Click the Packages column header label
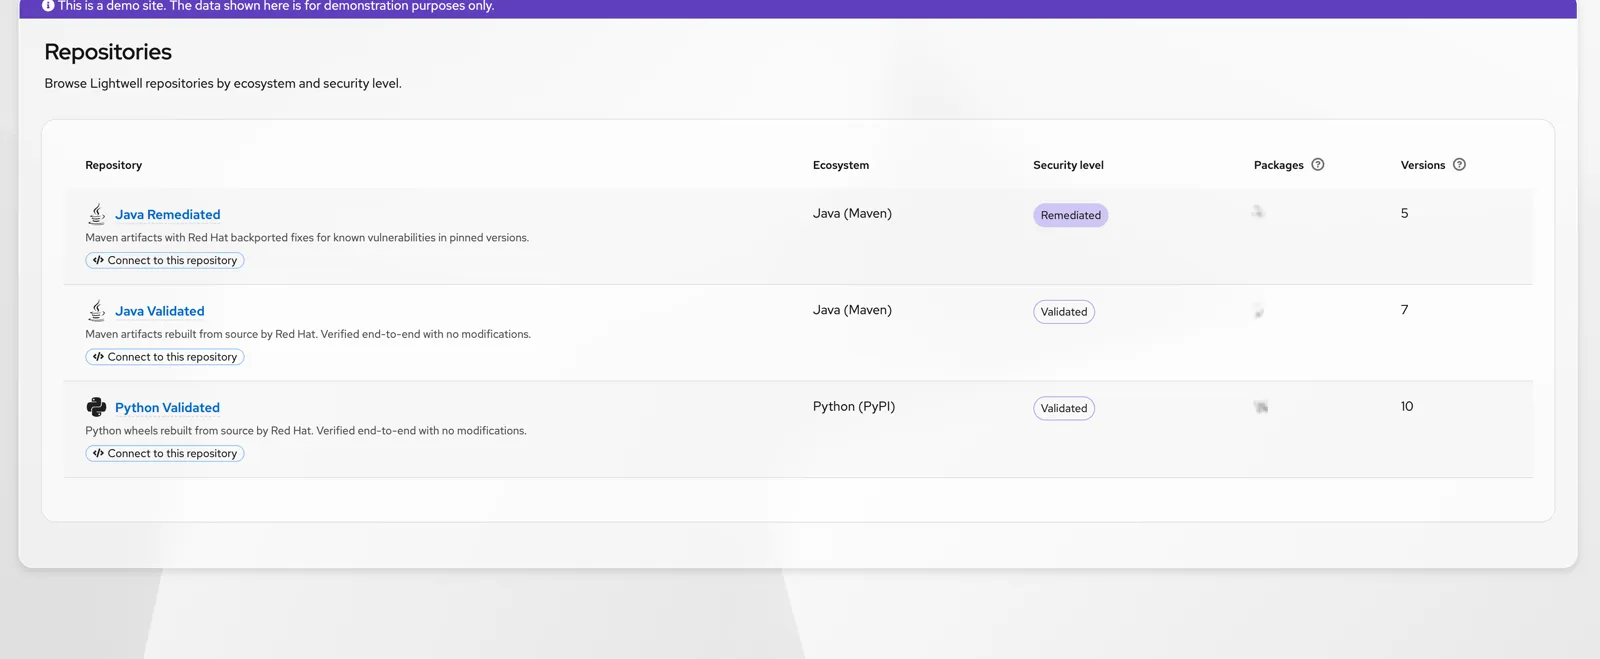This screenshot has height=659, width=1600. pos(1279,165)
